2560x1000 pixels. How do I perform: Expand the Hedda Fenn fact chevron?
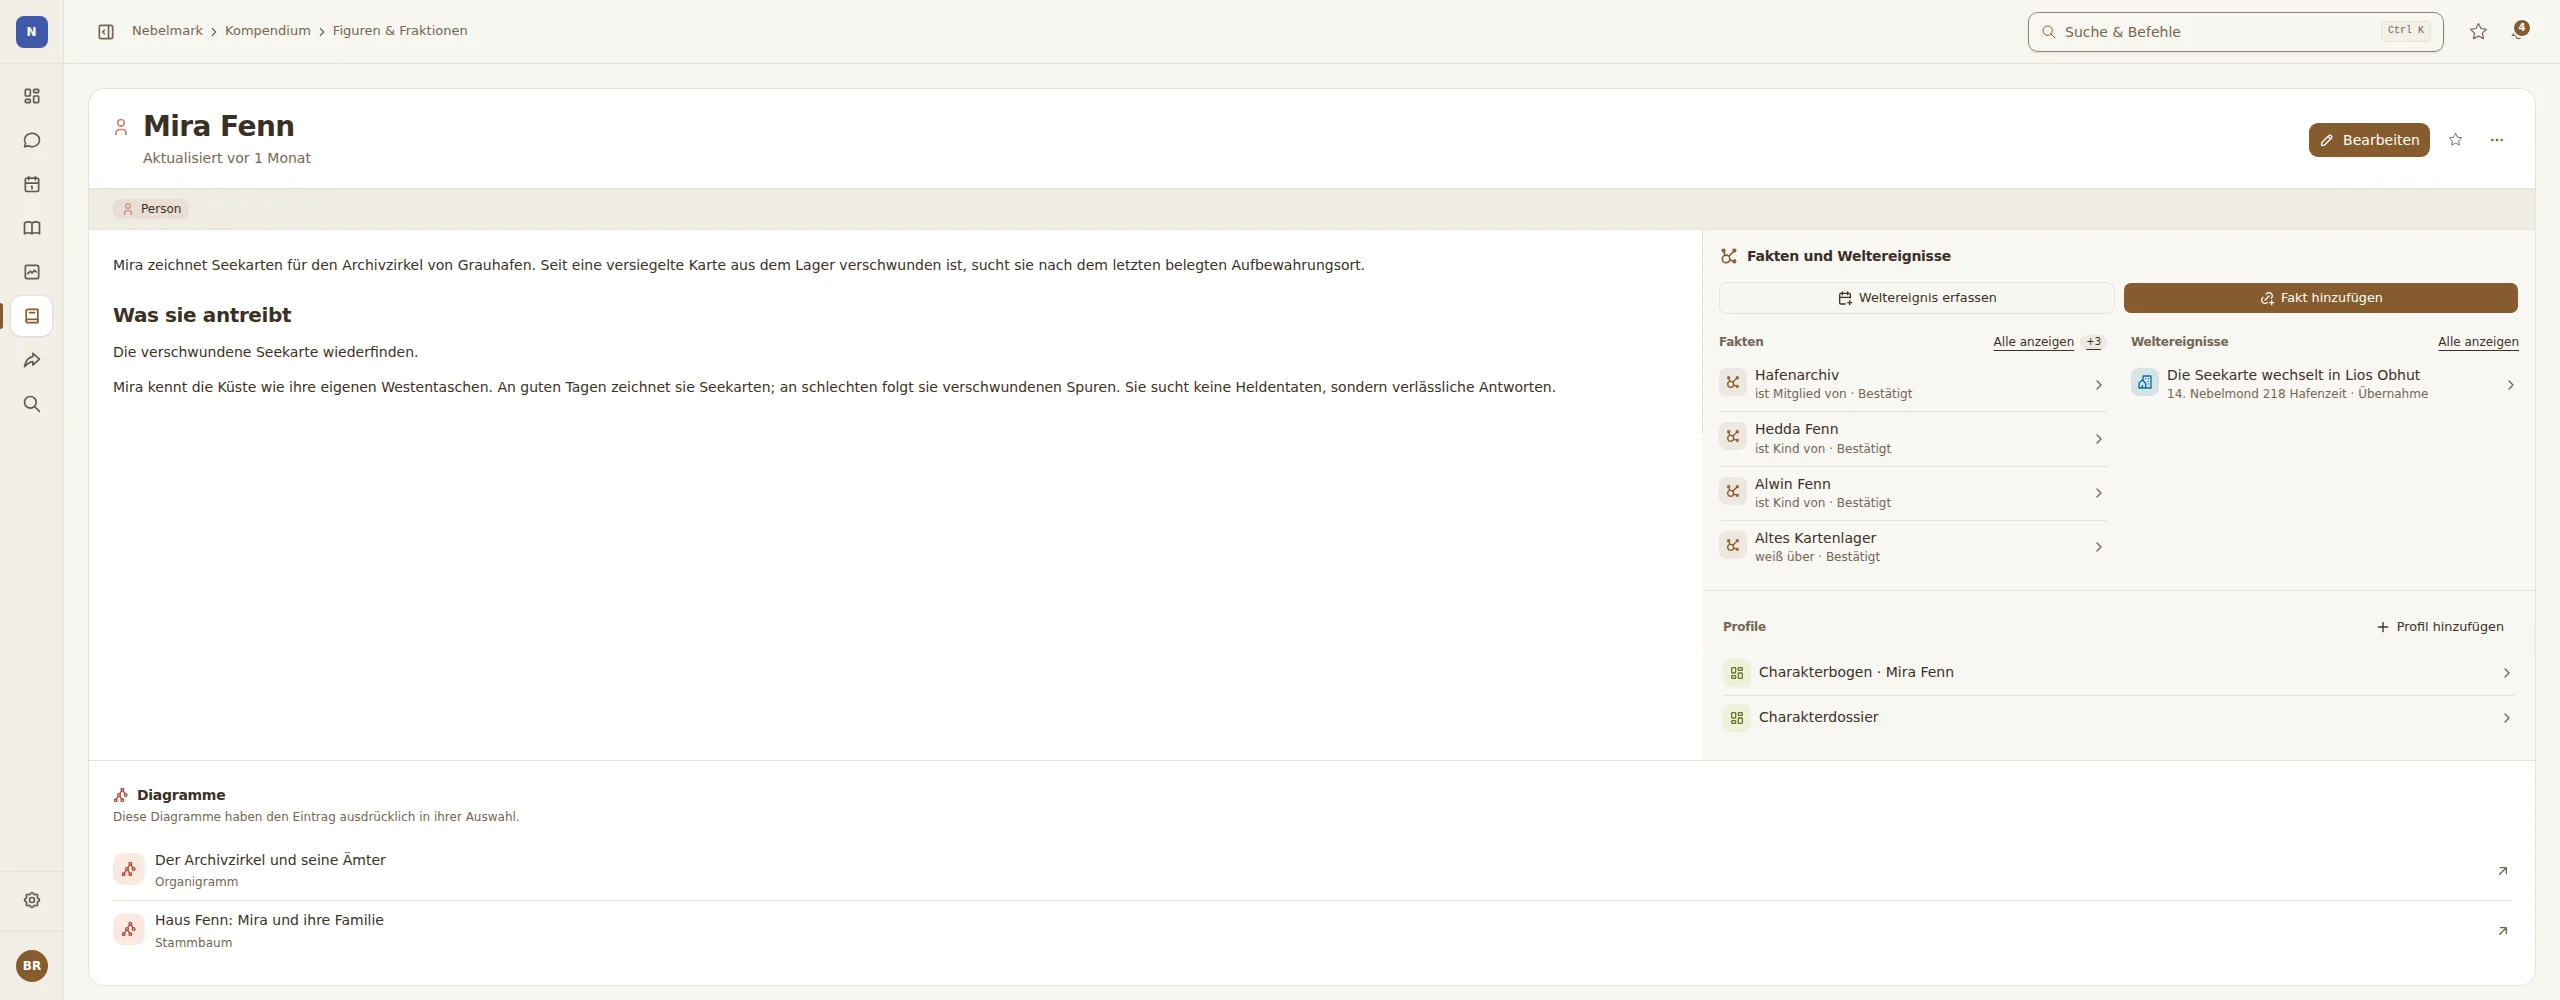click(x=2098, y=439)
